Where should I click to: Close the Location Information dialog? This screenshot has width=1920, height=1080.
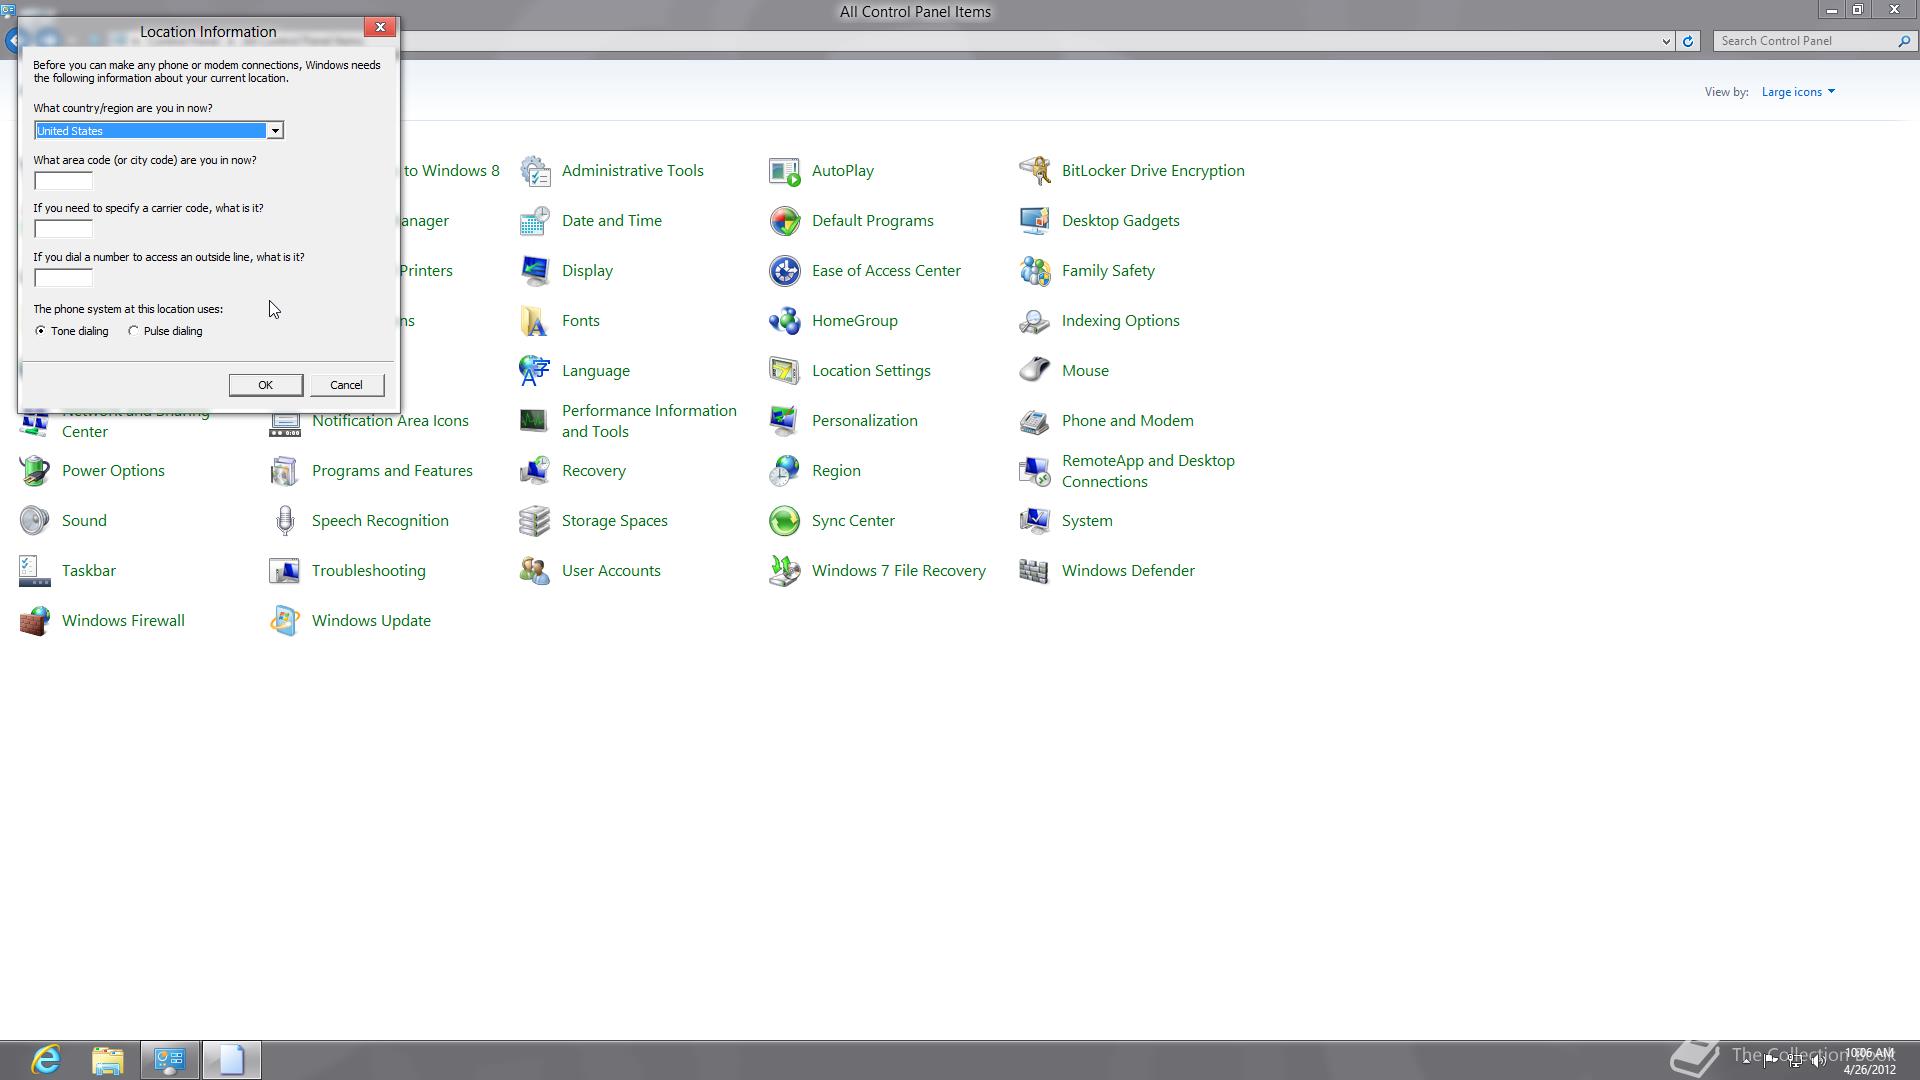pyautogui.click(x=380, y=27)
